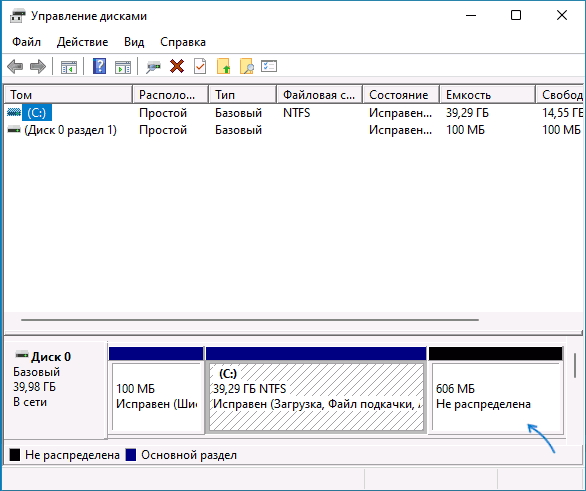Click the Диск 0 disk icon
This screenshot has width=586, height=491.
[x=22, y=355]
